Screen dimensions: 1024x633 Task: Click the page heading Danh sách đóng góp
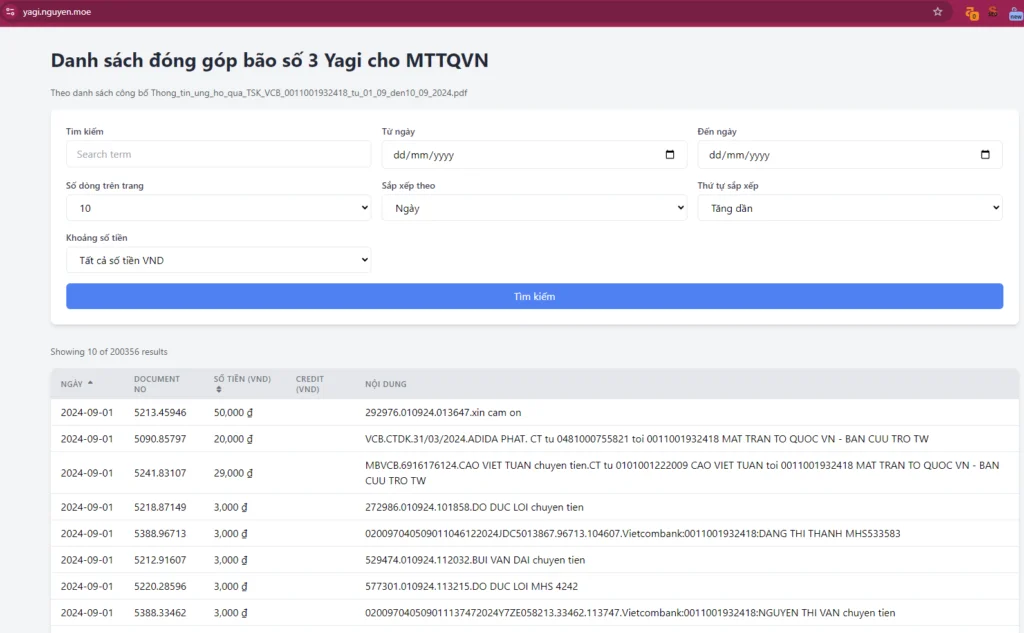coord(269,60)
